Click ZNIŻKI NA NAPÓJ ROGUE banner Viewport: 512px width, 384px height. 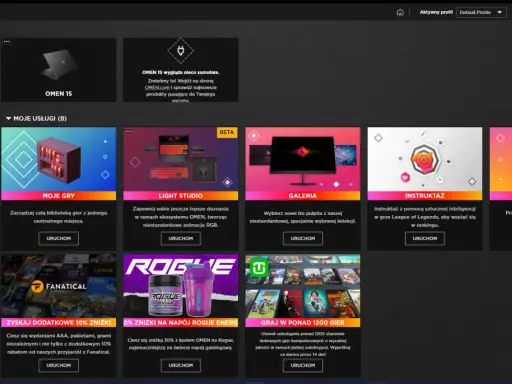(181, 323)
